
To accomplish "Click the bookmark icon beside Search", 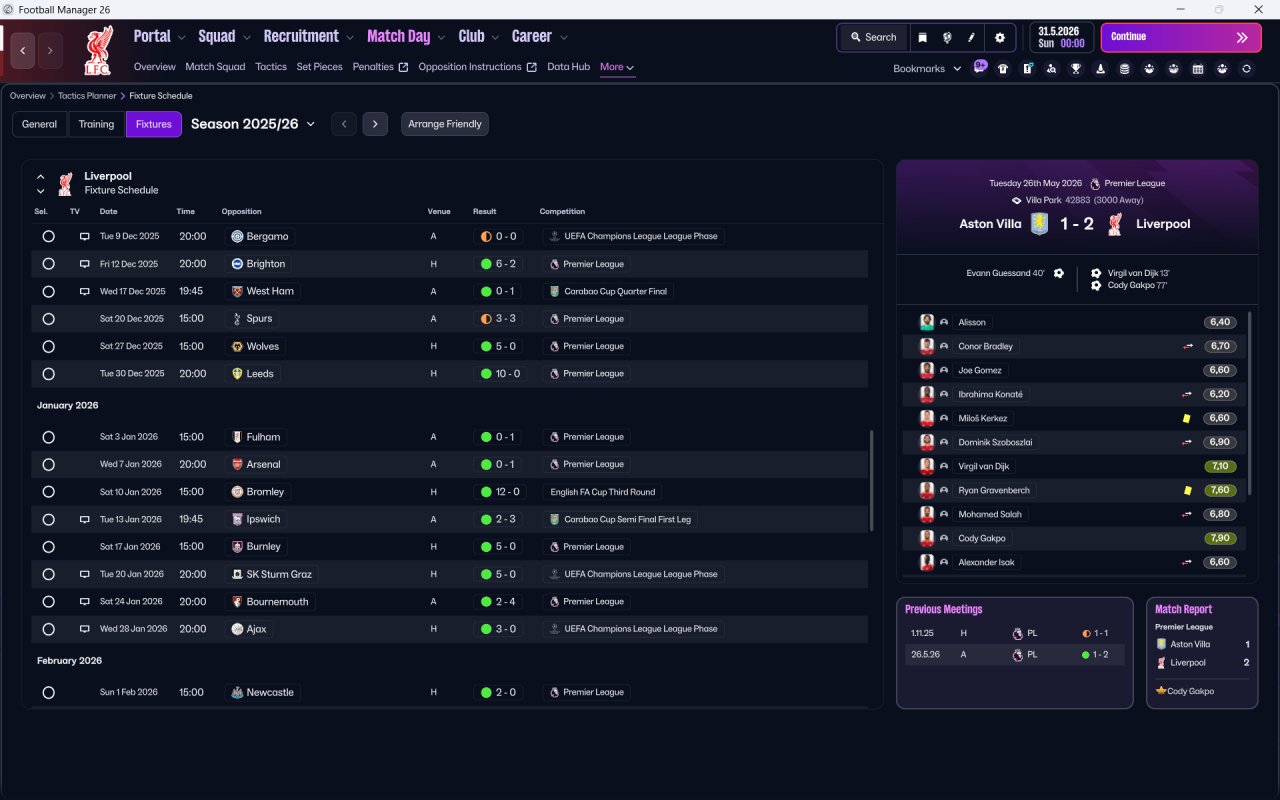I will coord(922,37).
